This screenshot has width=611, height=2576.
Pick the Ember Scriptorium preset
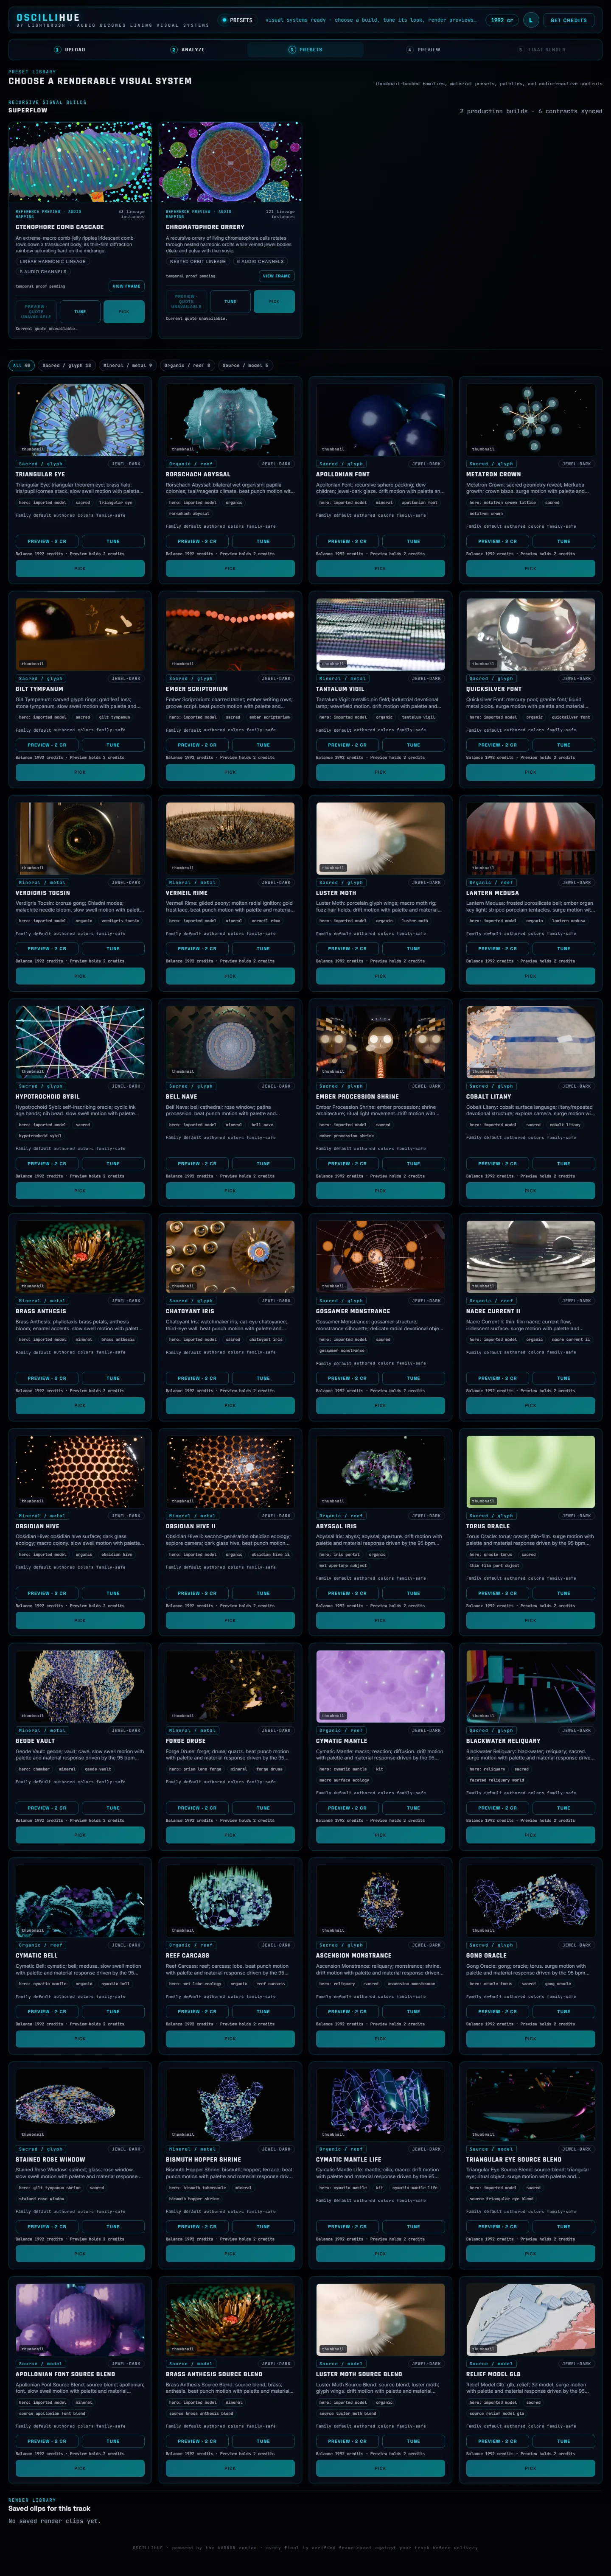point(230,772)
